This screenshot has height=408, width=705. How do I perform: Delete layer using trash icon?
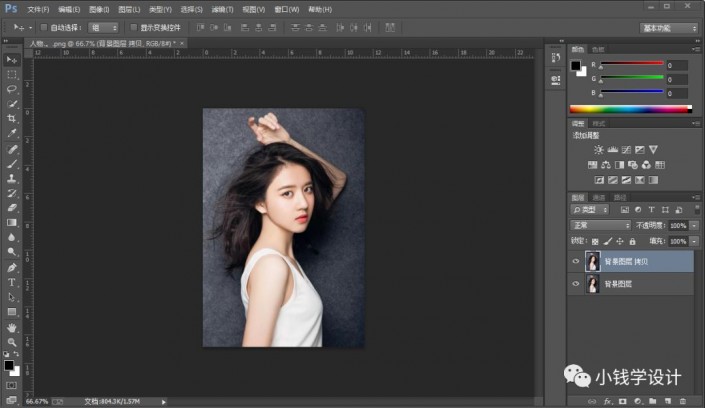click(683, 401)
